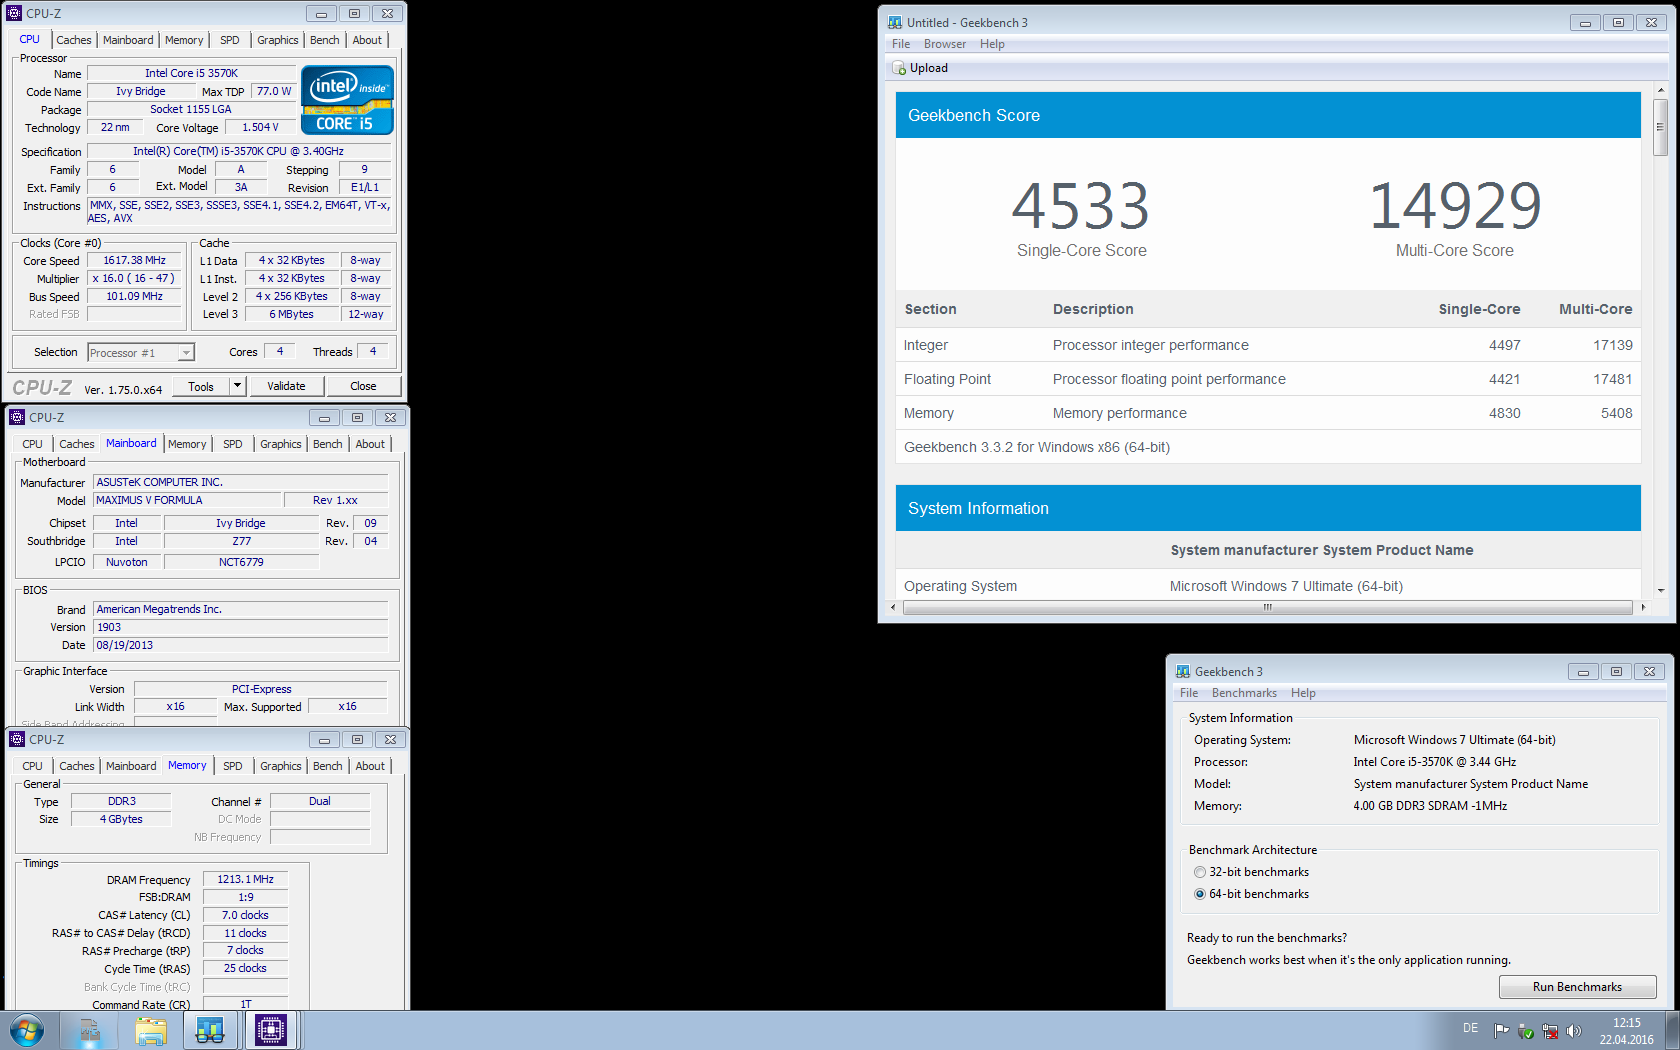Open the network tray icon with the red mark
1680x1050 pixels.
(x=1550, y=1031)
